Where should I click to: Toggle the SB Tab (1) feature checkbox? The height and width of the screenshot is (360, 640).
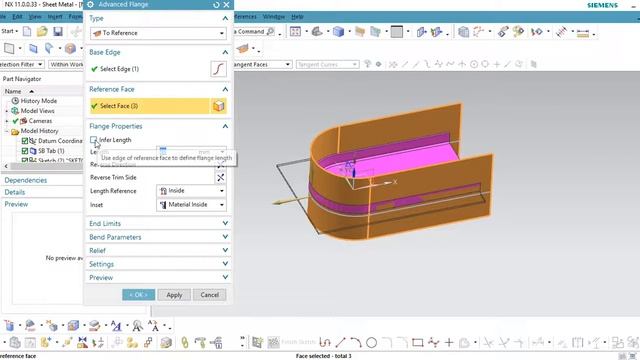pos(24,151)
